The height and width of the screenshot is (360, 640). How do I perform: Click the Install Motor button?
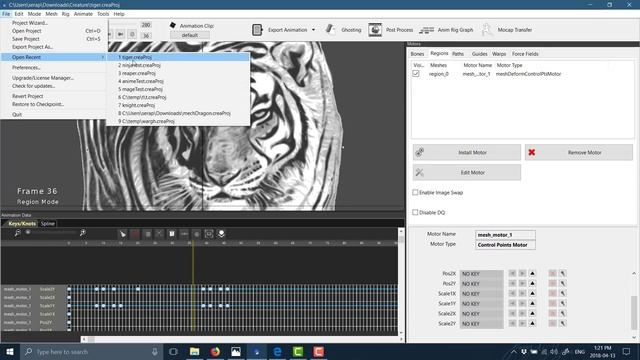click(467, 152)
